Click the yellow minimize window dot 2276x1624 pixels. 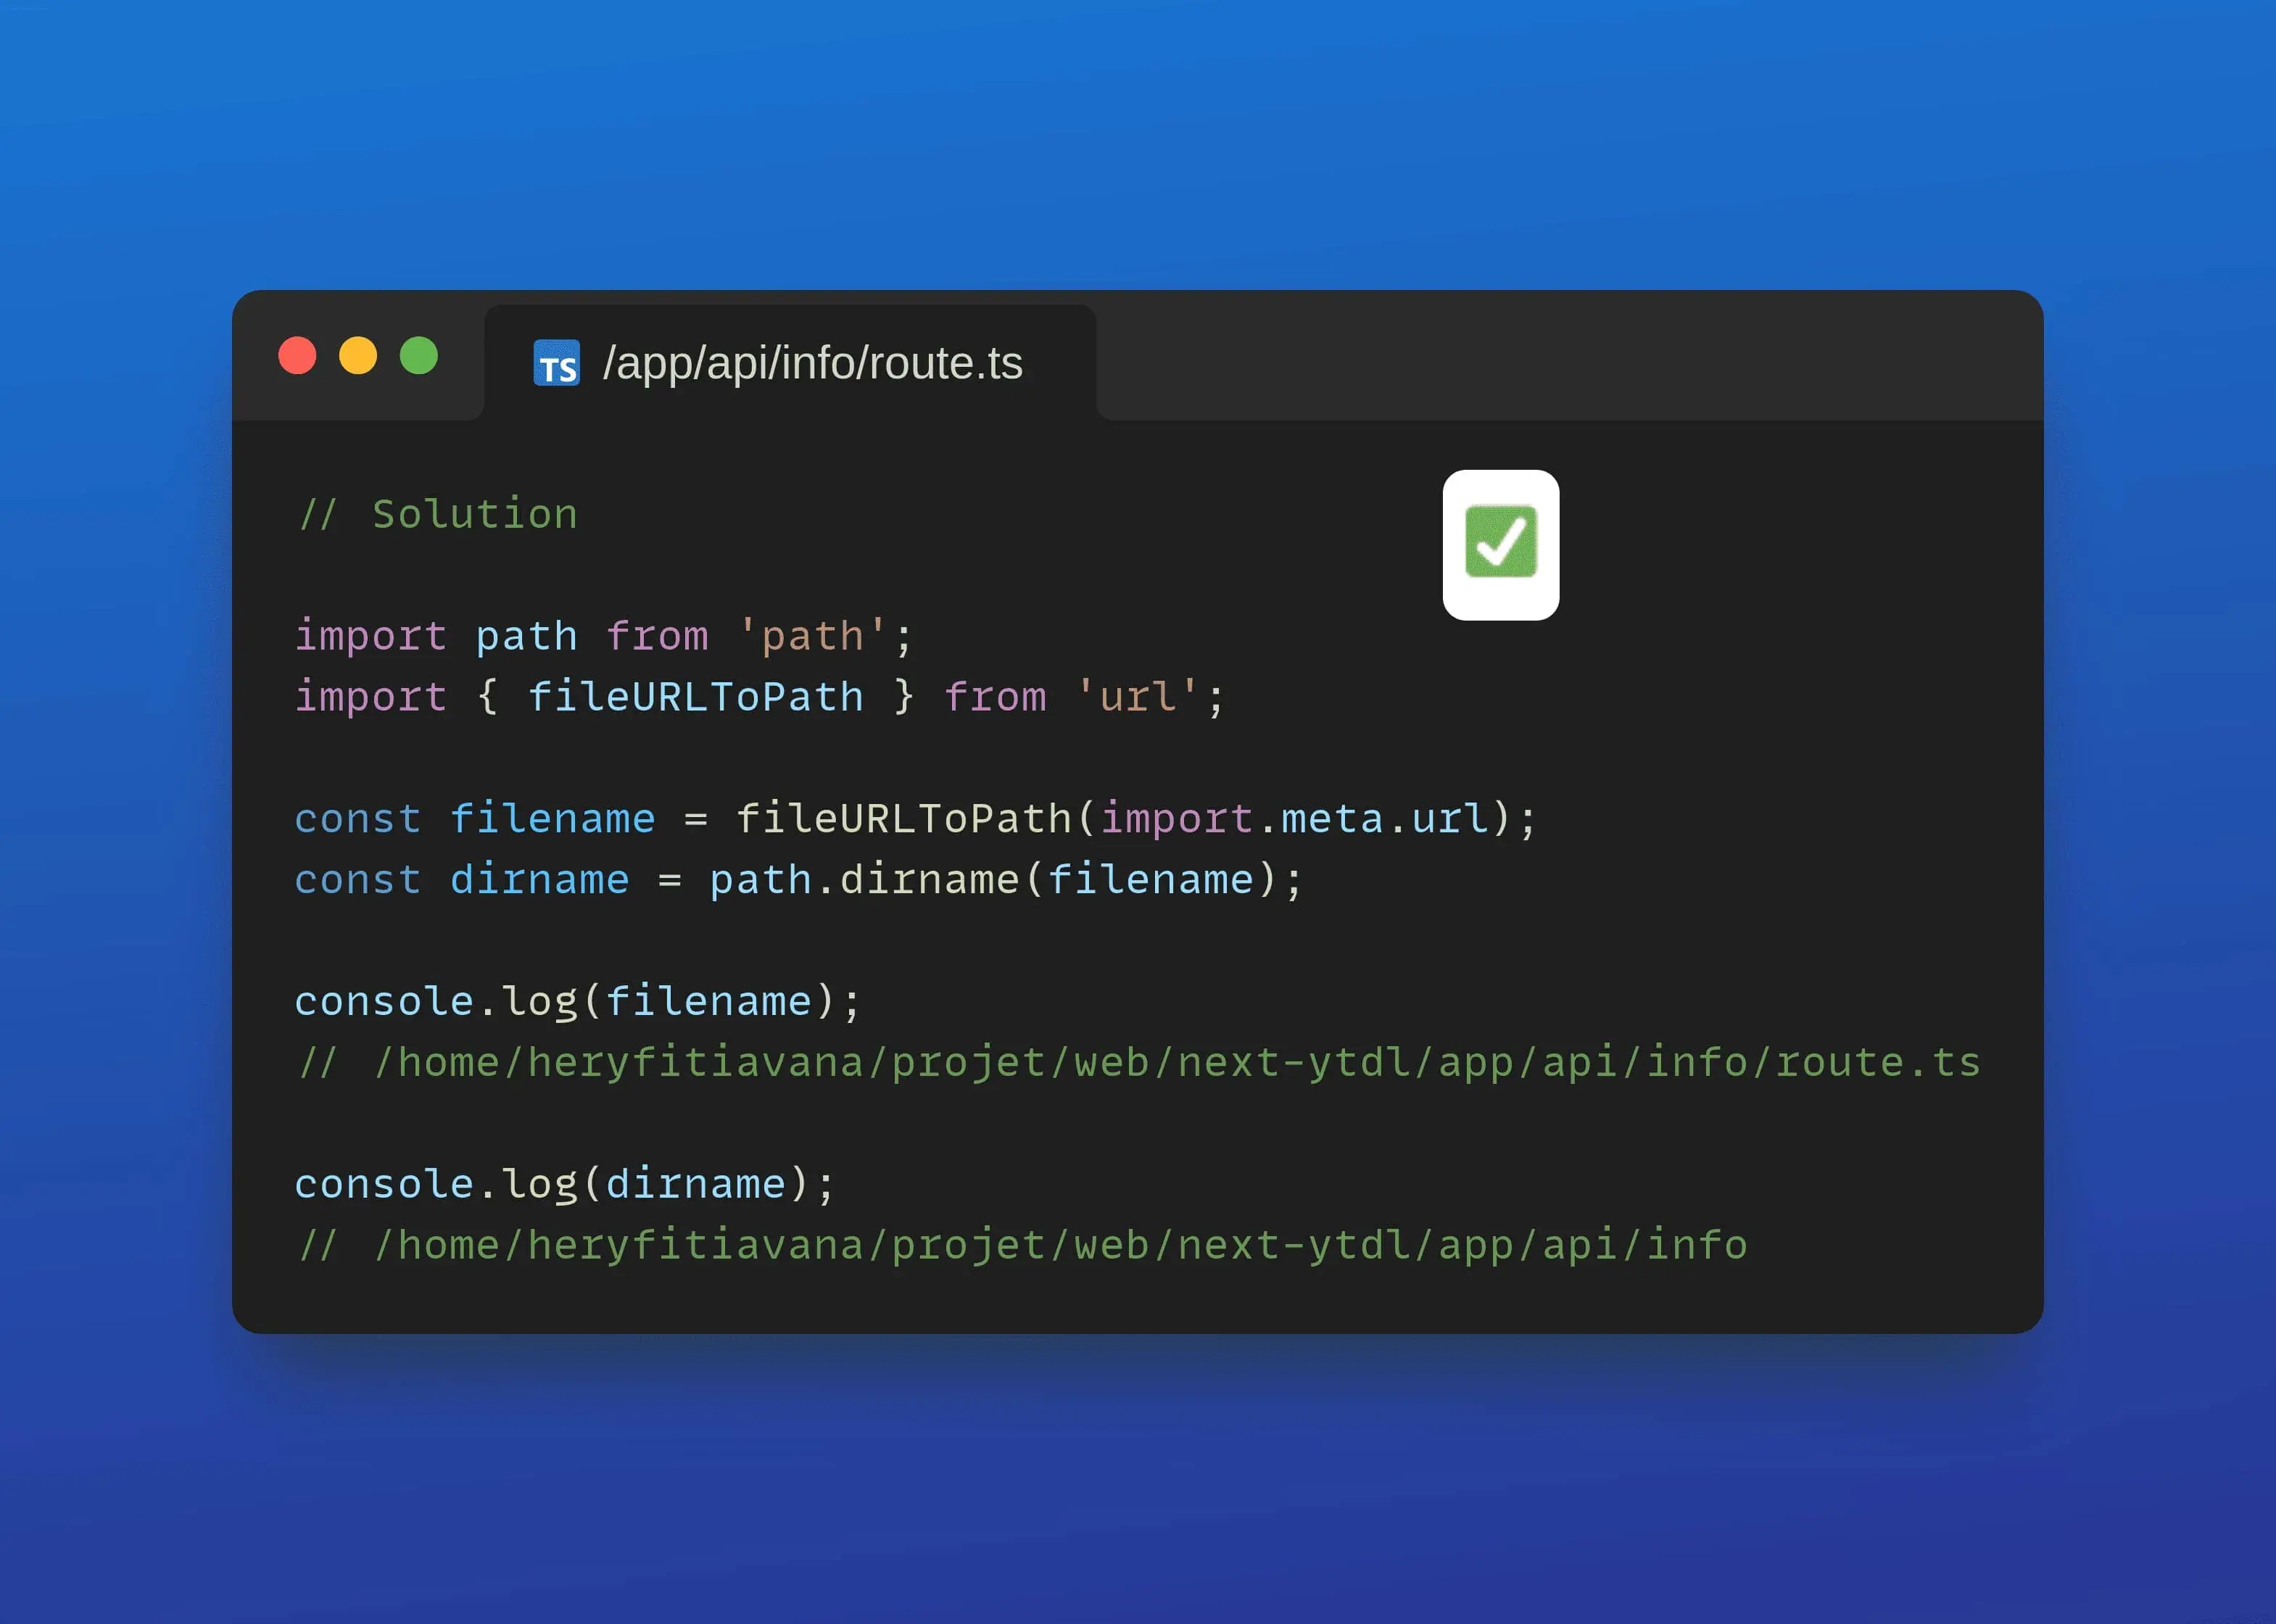(x=358, y=356)
